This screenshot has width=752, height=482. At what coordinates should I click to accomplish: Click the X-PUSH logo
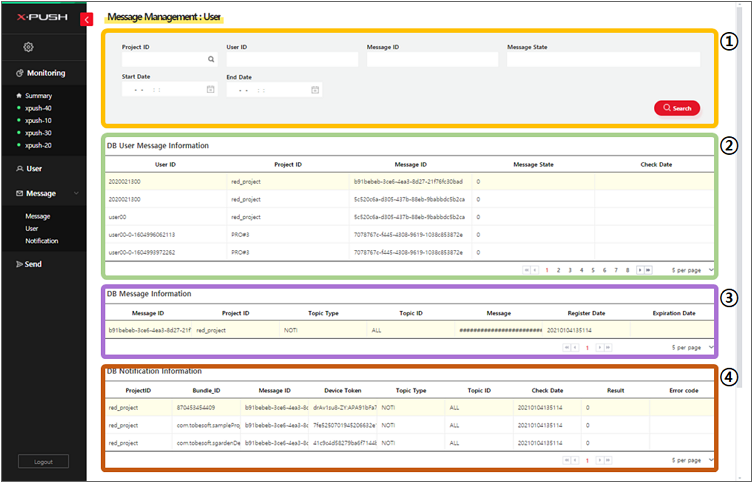point(43,17)
